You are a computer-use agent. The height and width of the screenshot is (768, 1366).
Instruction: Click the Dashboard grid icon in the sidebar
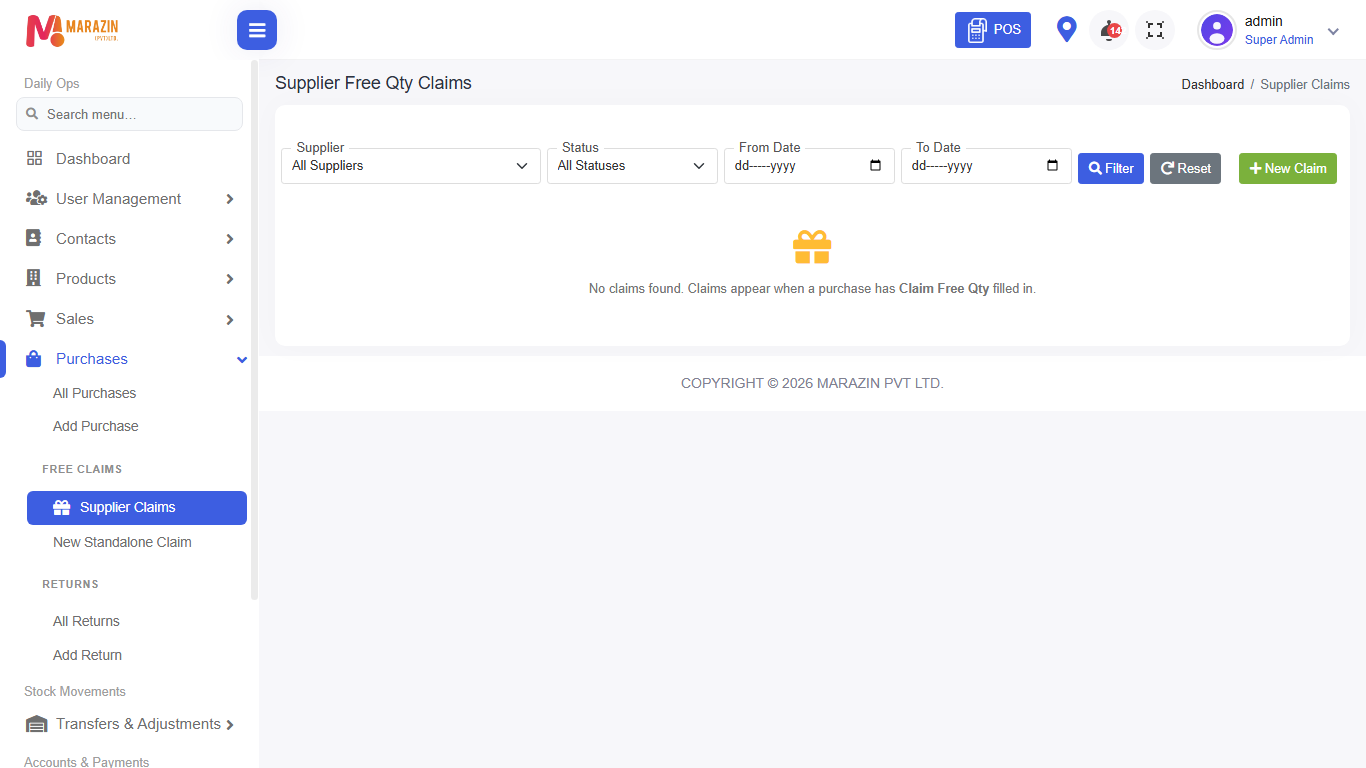(x=34, y=158)
